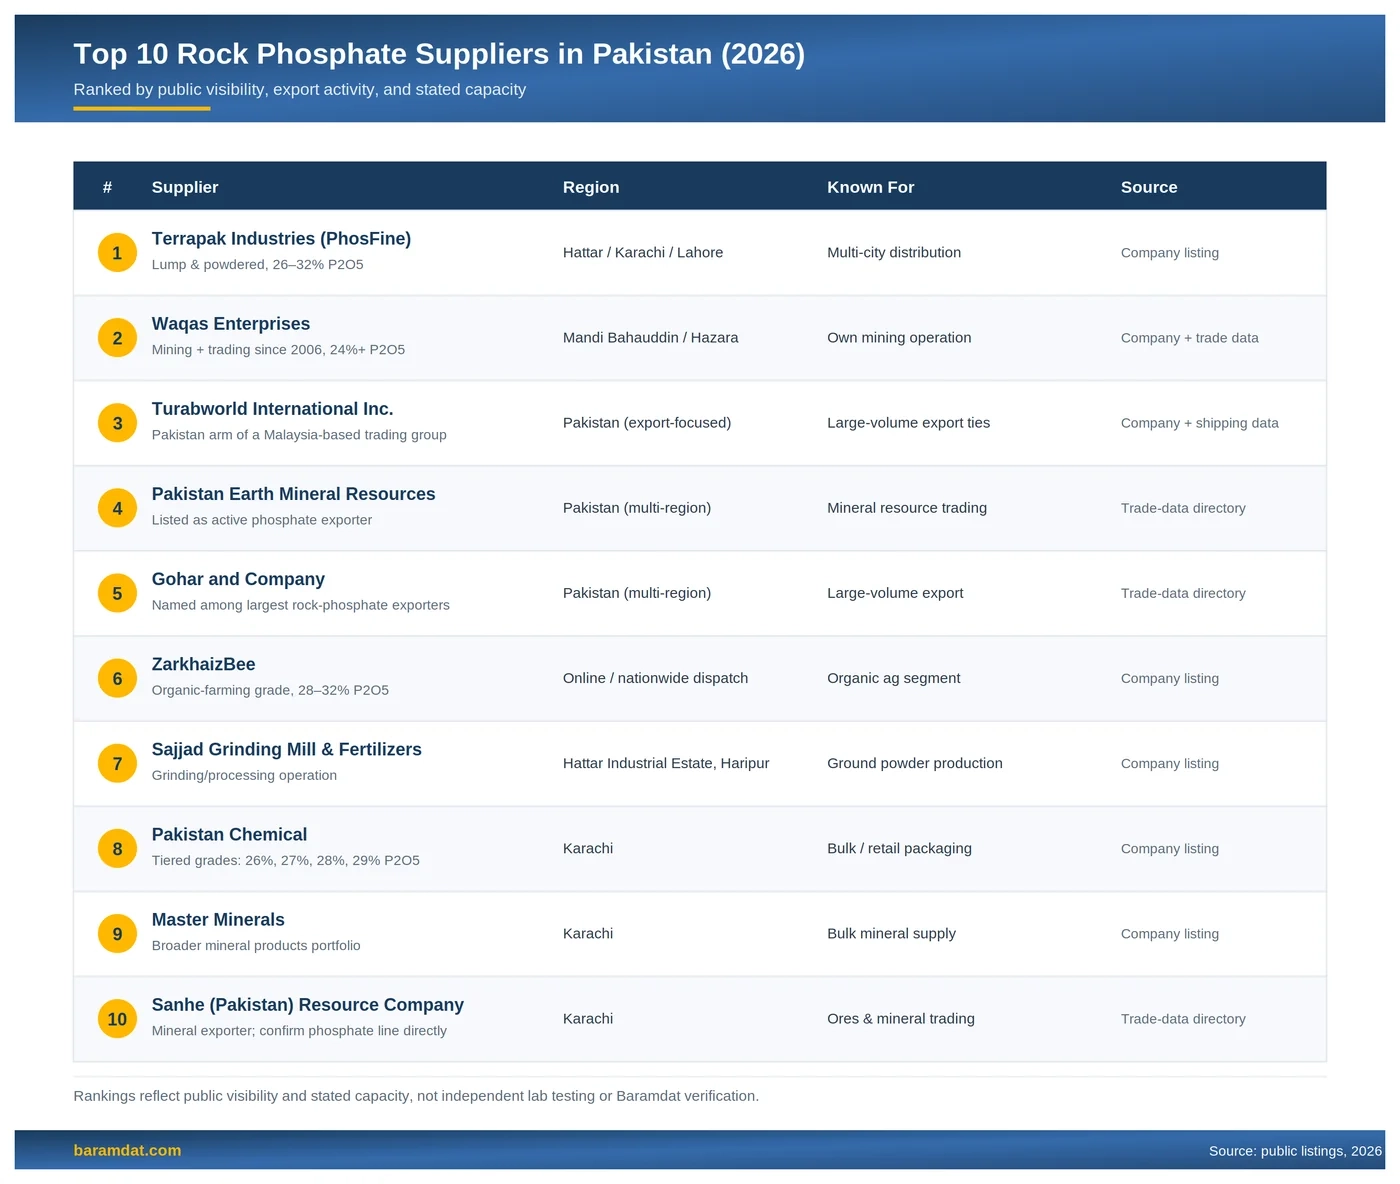Click 'Broader mineral products portfolio' description
This screenshot has width=1400, height=1184.
pyautogui.click(x=256, y=945)
